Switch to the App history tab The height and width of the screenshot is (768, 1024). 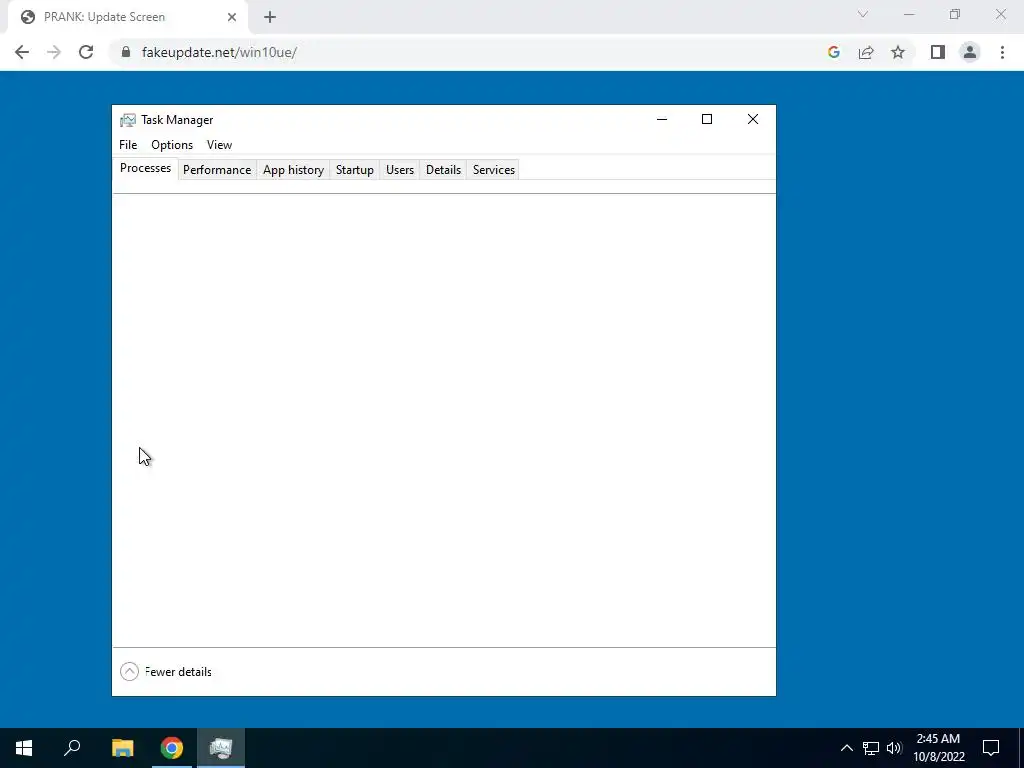click(293, 170)
